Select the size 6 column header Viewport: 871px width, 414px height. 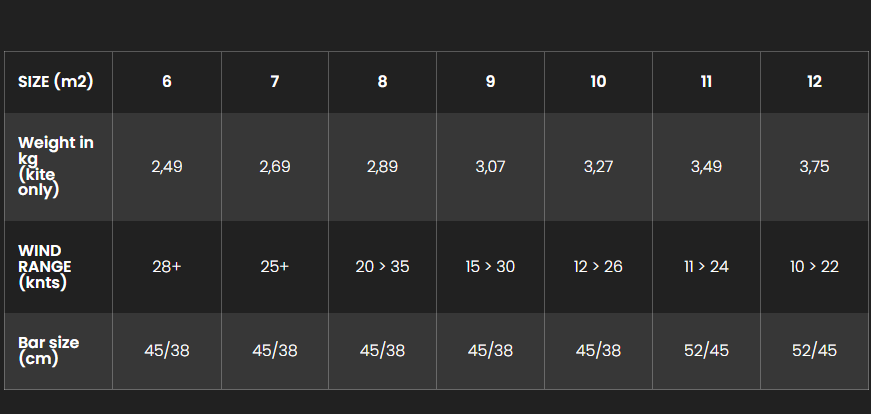pos(167,82)
